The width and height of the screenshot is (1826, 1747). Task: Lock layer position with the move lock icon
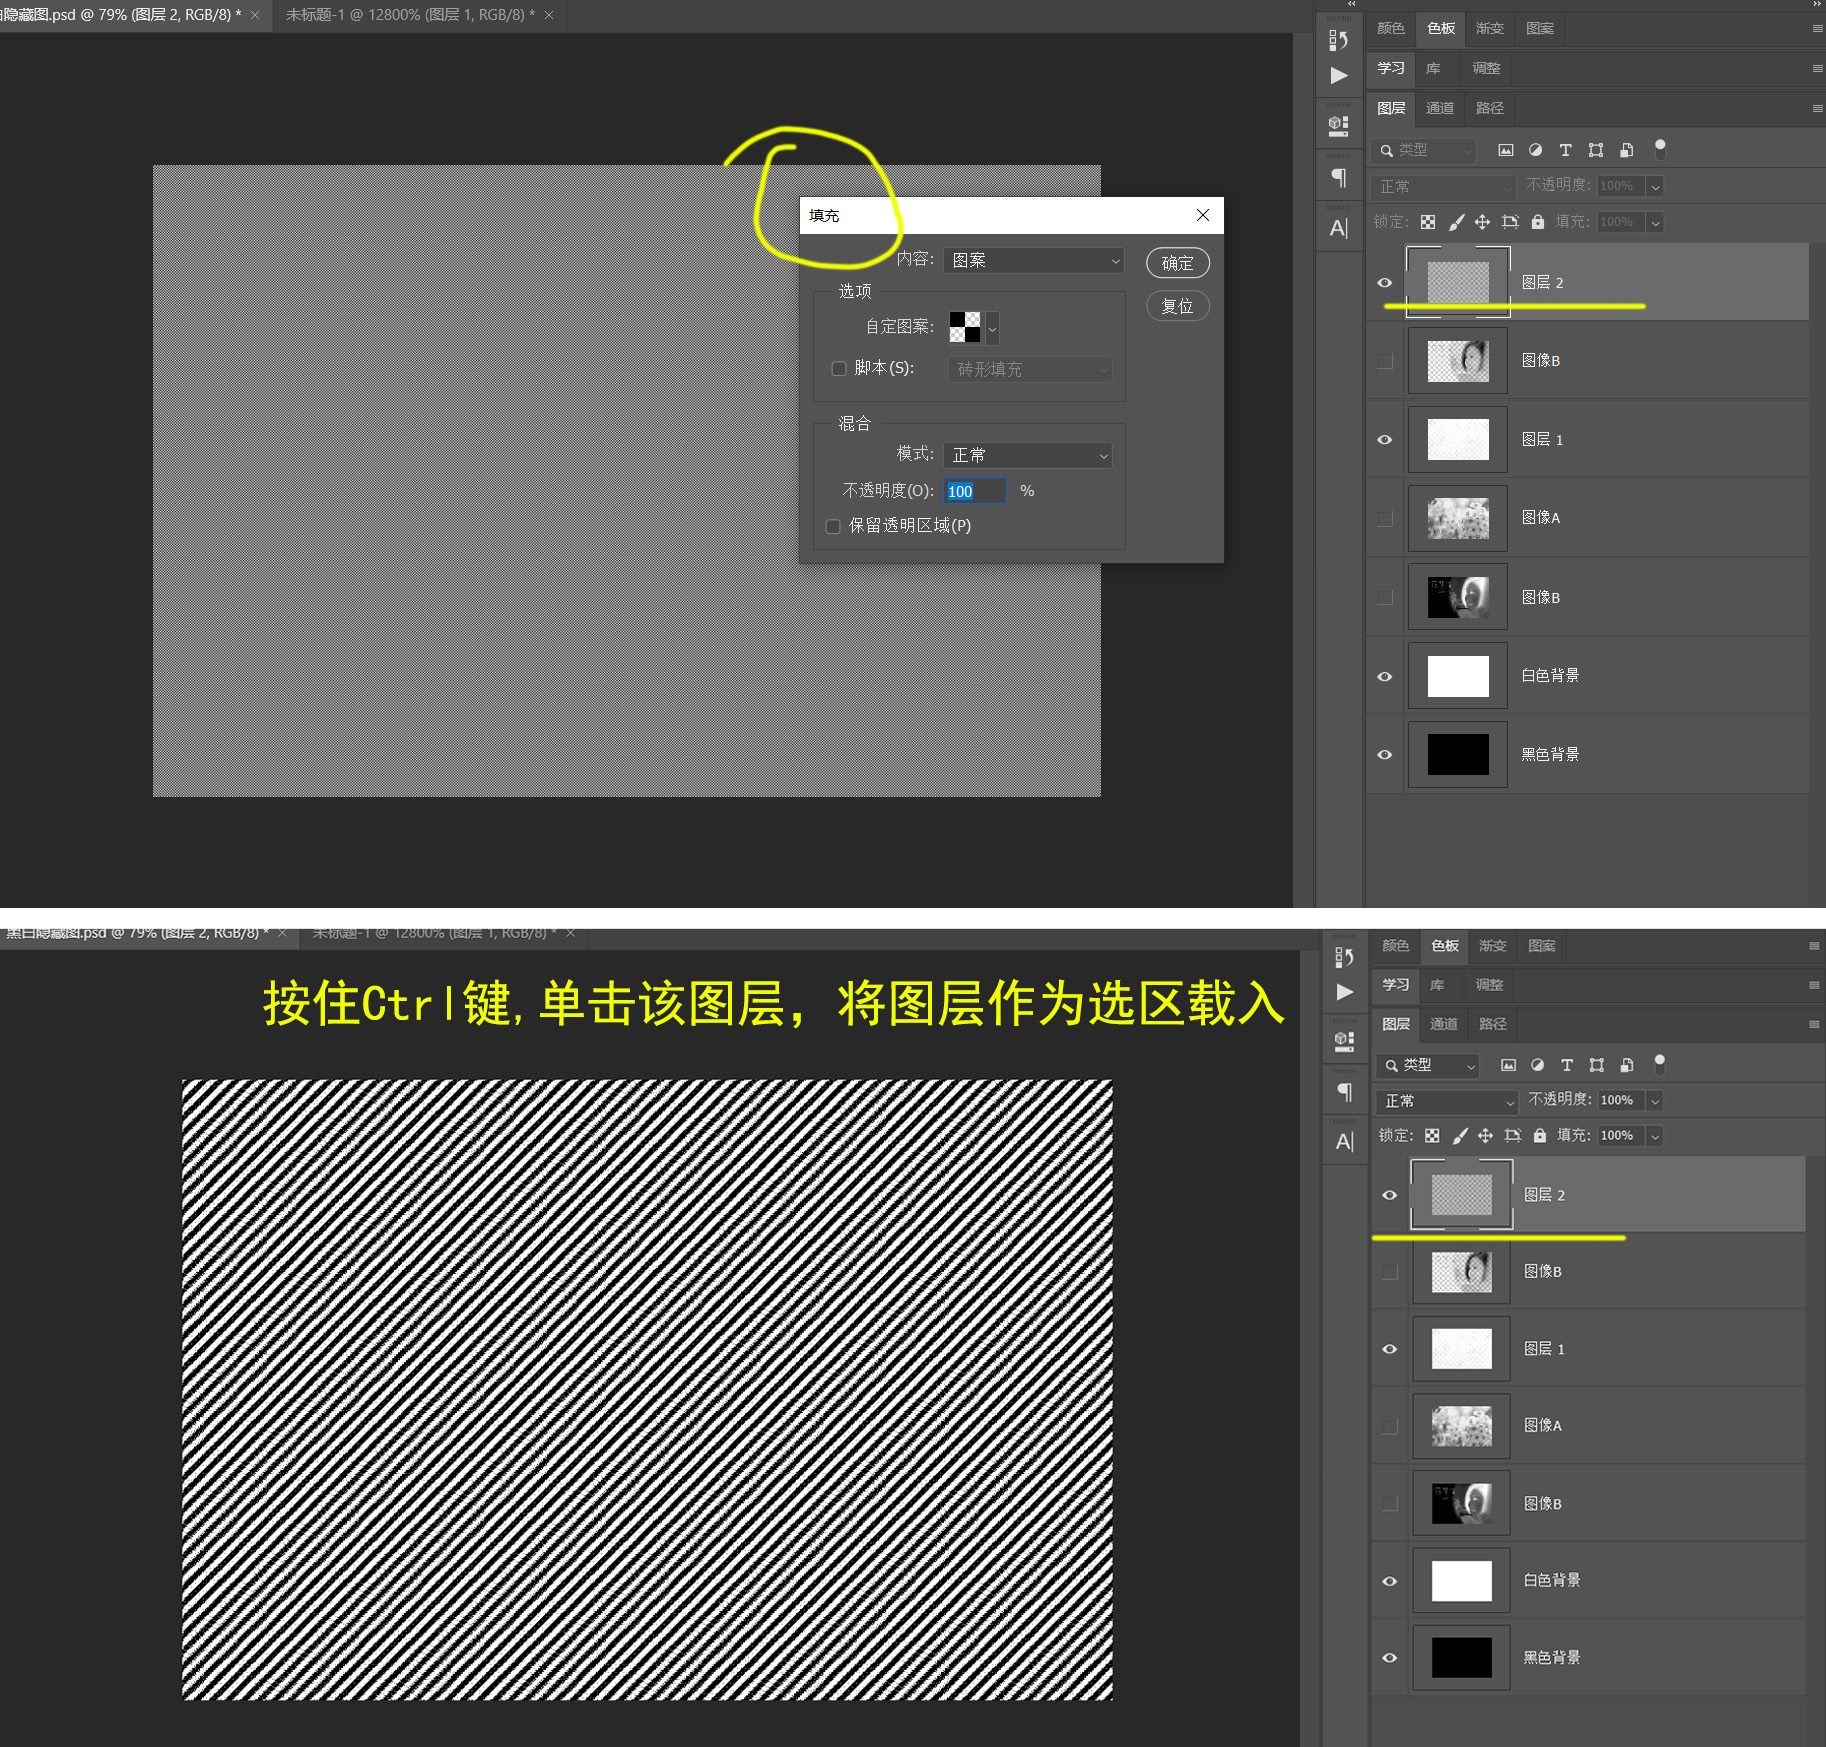pos(1482,222)
